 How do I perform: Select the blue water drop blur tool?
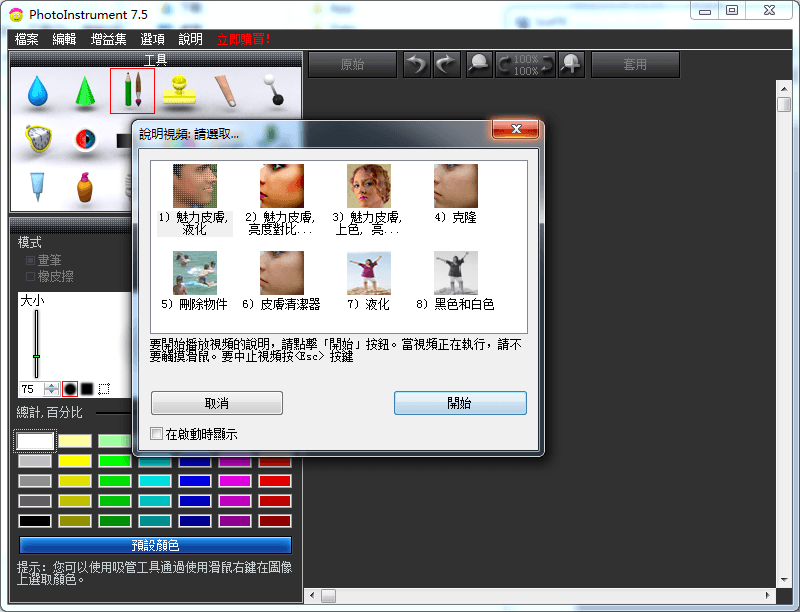[x=38, y=91]
